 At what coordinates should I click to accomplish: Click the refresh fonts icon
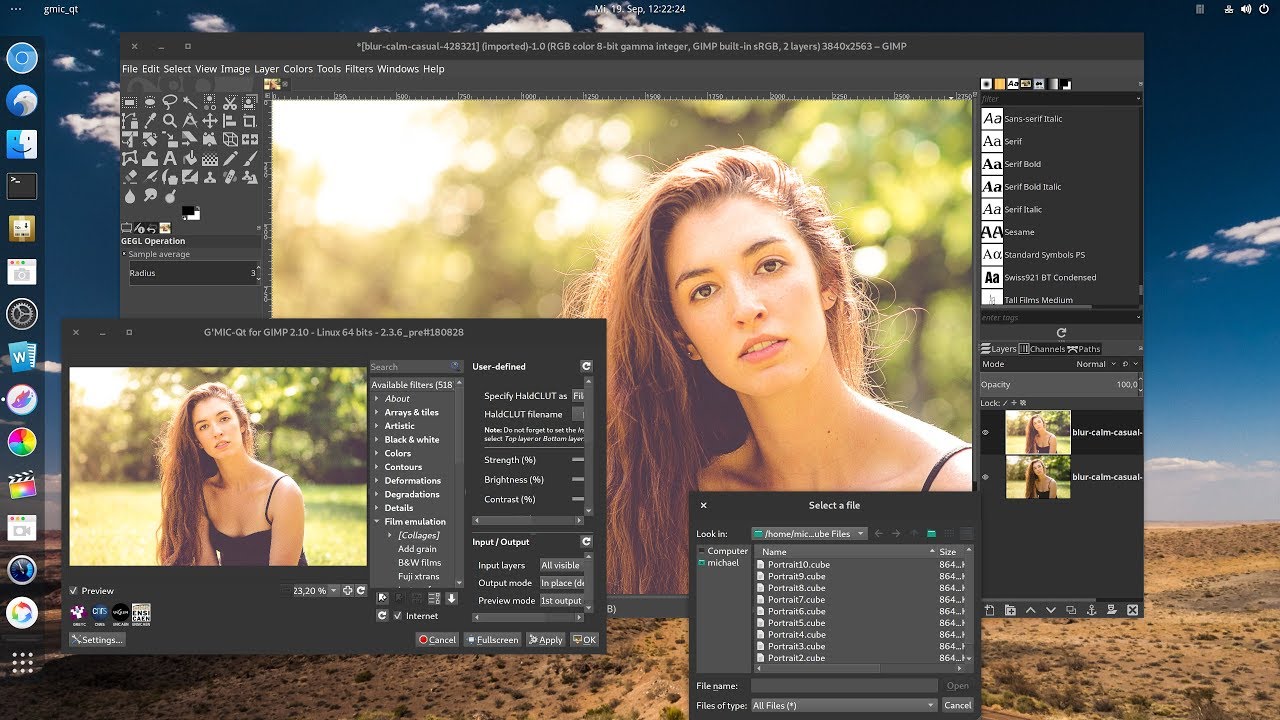[x=1061, y=333]
